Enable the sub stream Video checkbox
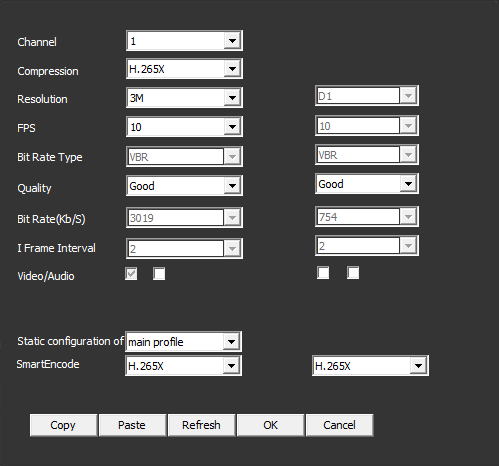Image resolution: width=499 pixels, height=466 pixels. pyautogui.click(x=323, y=273)
